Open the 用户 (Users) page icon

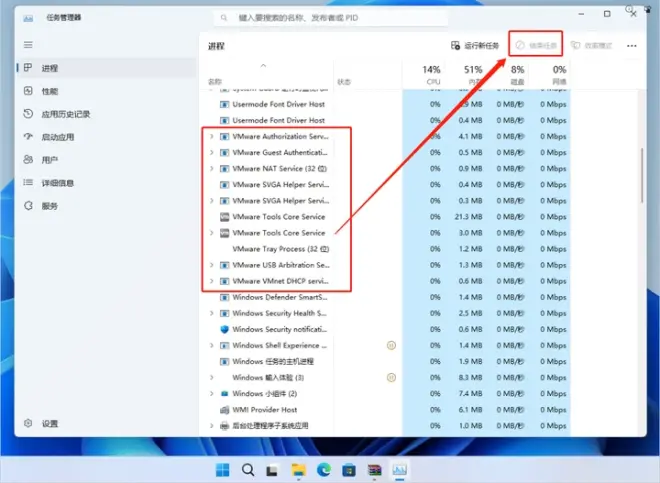(x=28, y=160)
